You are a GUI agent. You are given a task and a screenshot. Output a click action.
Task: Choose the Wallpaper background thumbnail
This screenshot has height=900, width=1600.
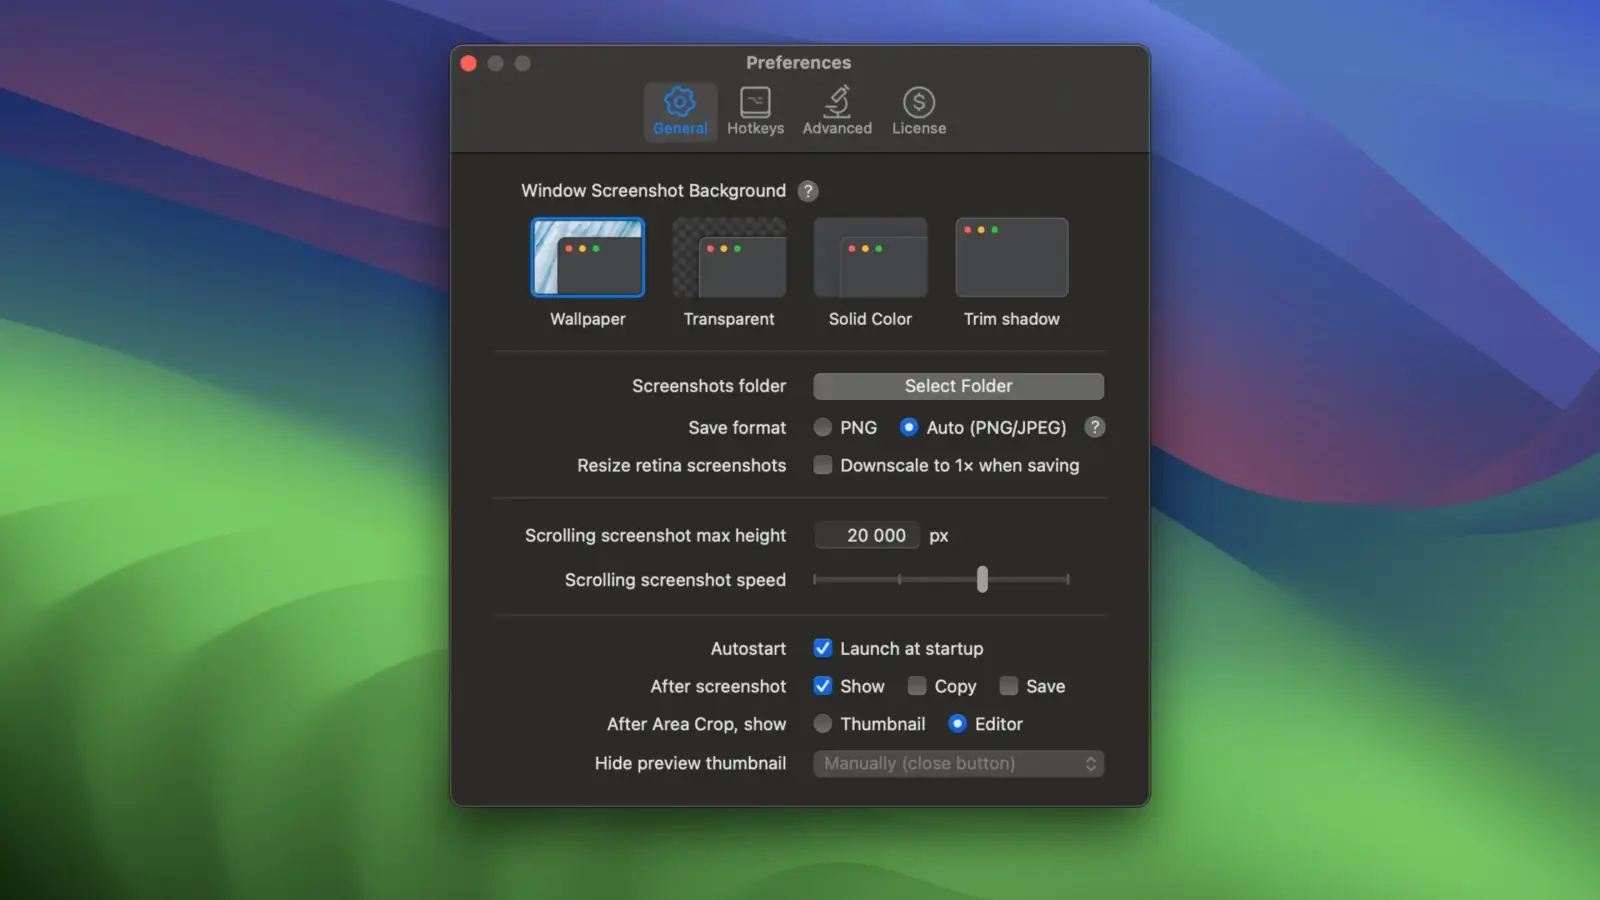(587, 258)
